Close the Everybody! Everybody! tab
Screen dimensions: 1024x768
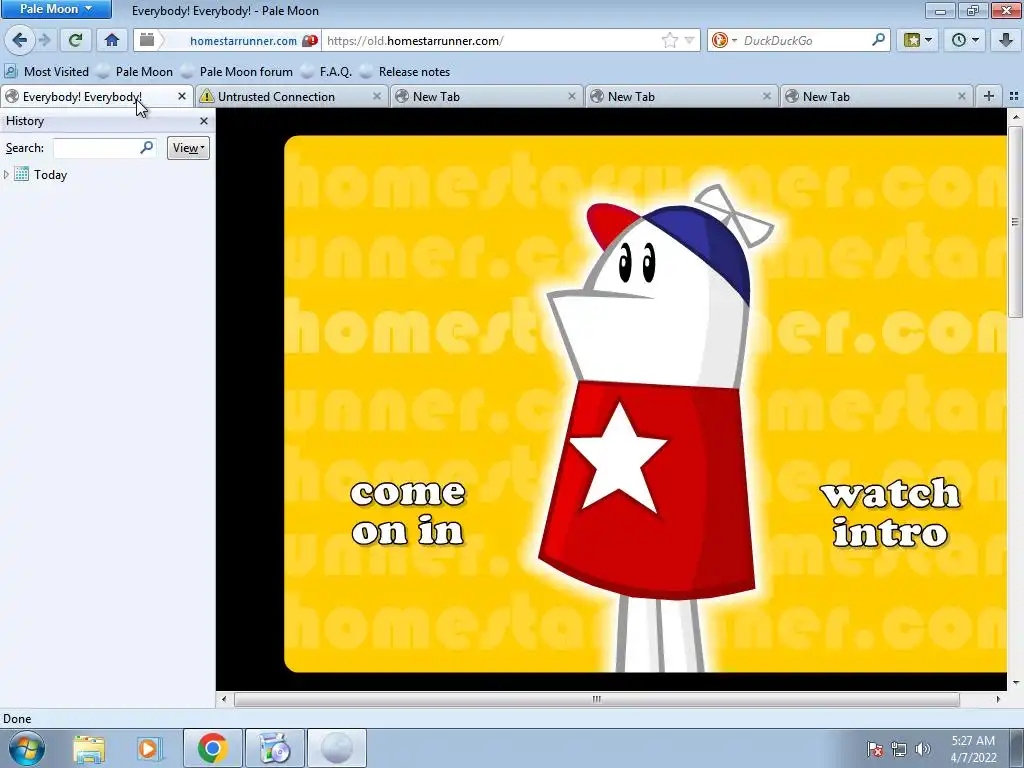coord(182,96)
